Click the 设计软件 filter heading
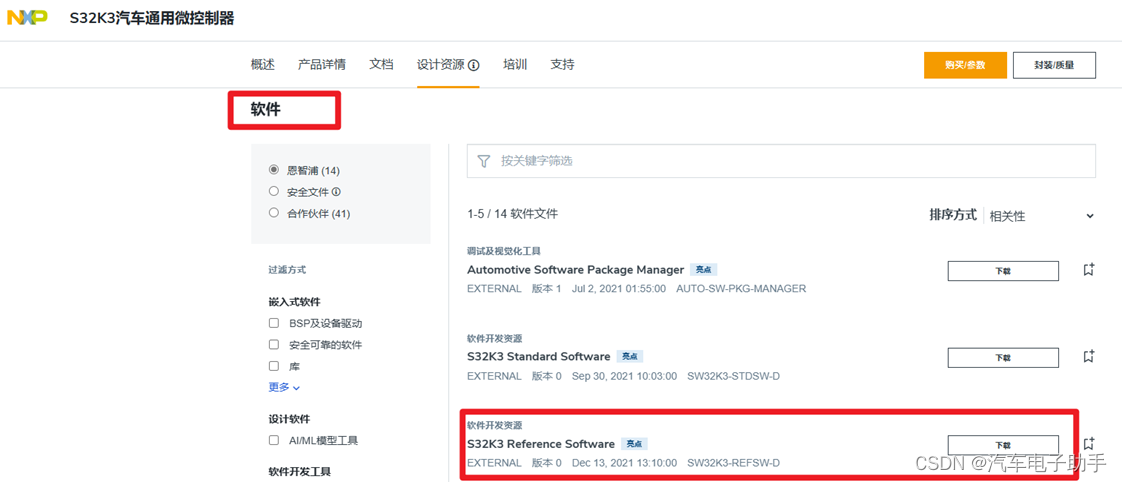 (289, 418)
